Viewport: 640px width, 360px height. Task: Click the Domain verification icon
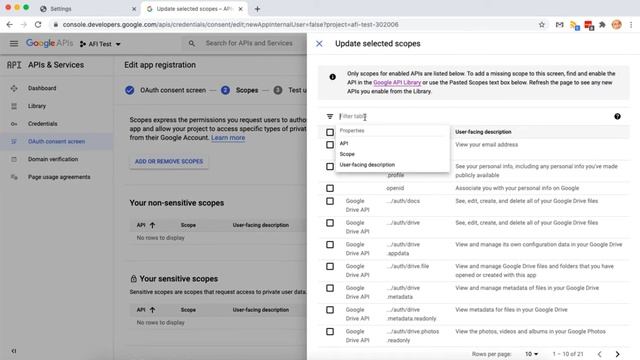pos(14,159)
